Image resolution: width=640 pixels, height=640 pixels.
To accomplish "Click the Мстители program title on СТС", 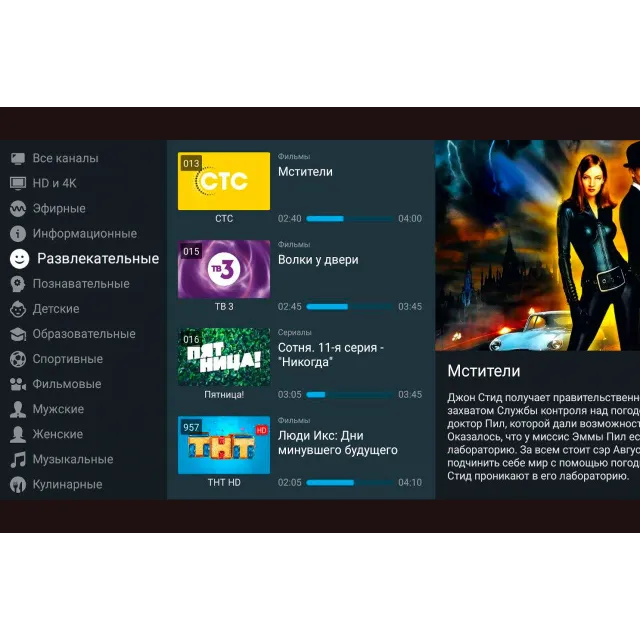I will coord(305,172).
